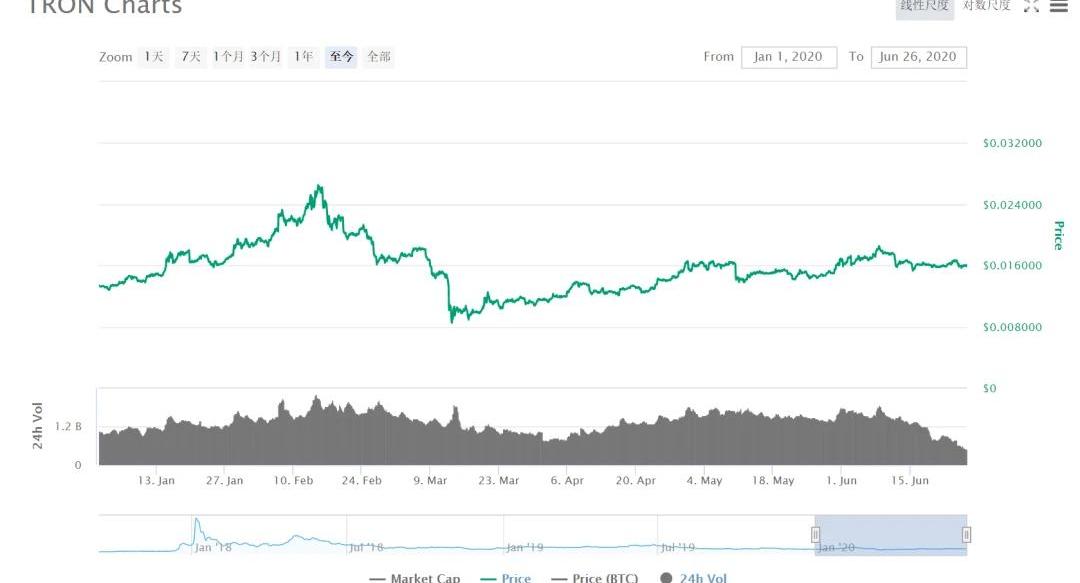Open the chart hamburger context menu
This screenshot has height=583, width=1080.
coord(1059,6)
